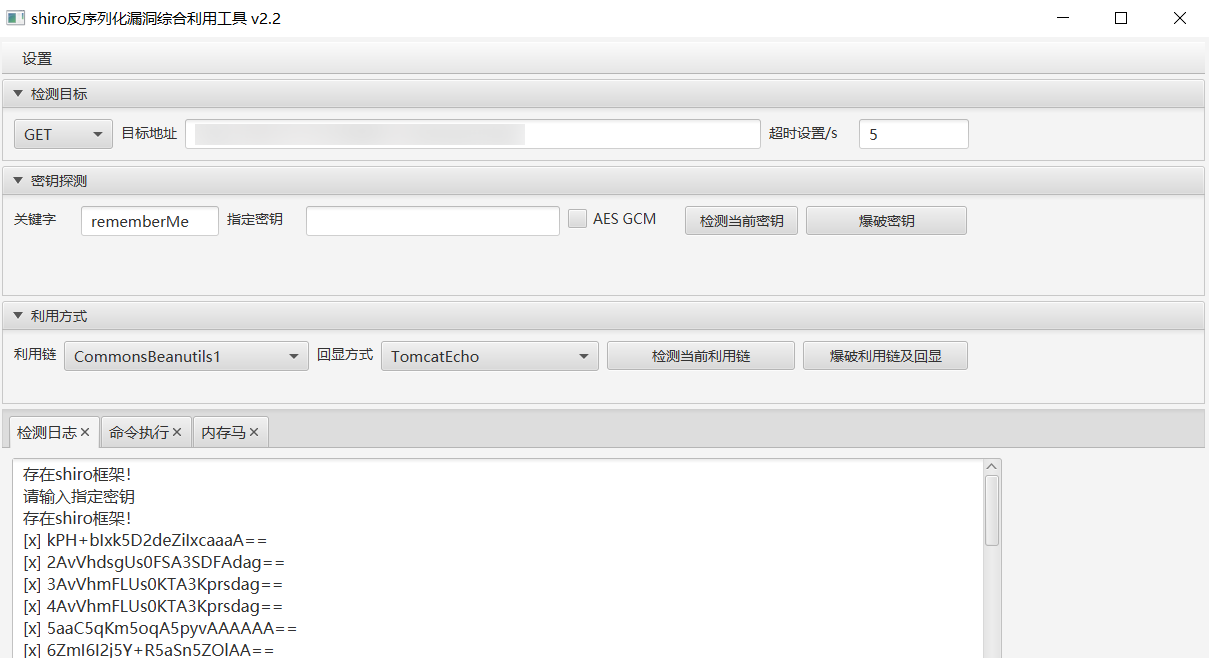Close the 内存马 tab via x icon
The width and height of the screenshot is (1209, 658).
click(254, 432)
